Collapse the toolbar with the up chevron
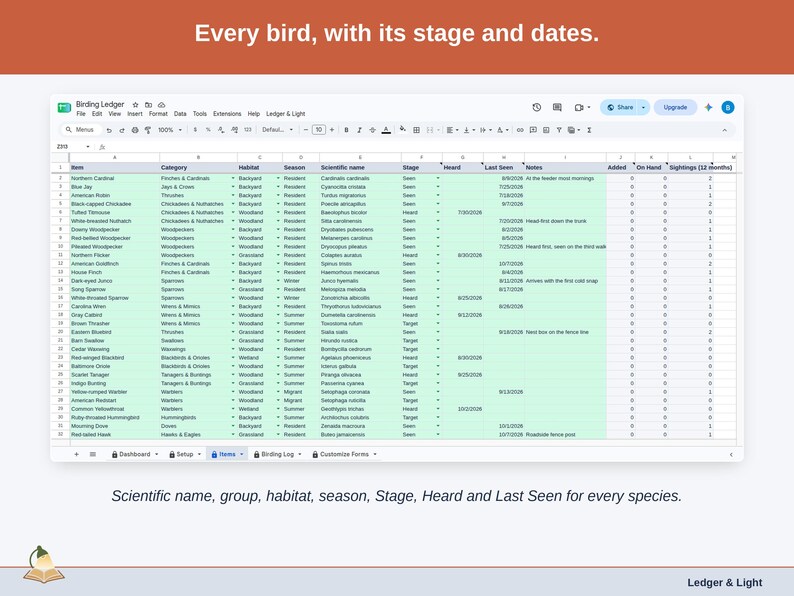Viewport: 794px width, 596px height. click(x=725, y=130)
